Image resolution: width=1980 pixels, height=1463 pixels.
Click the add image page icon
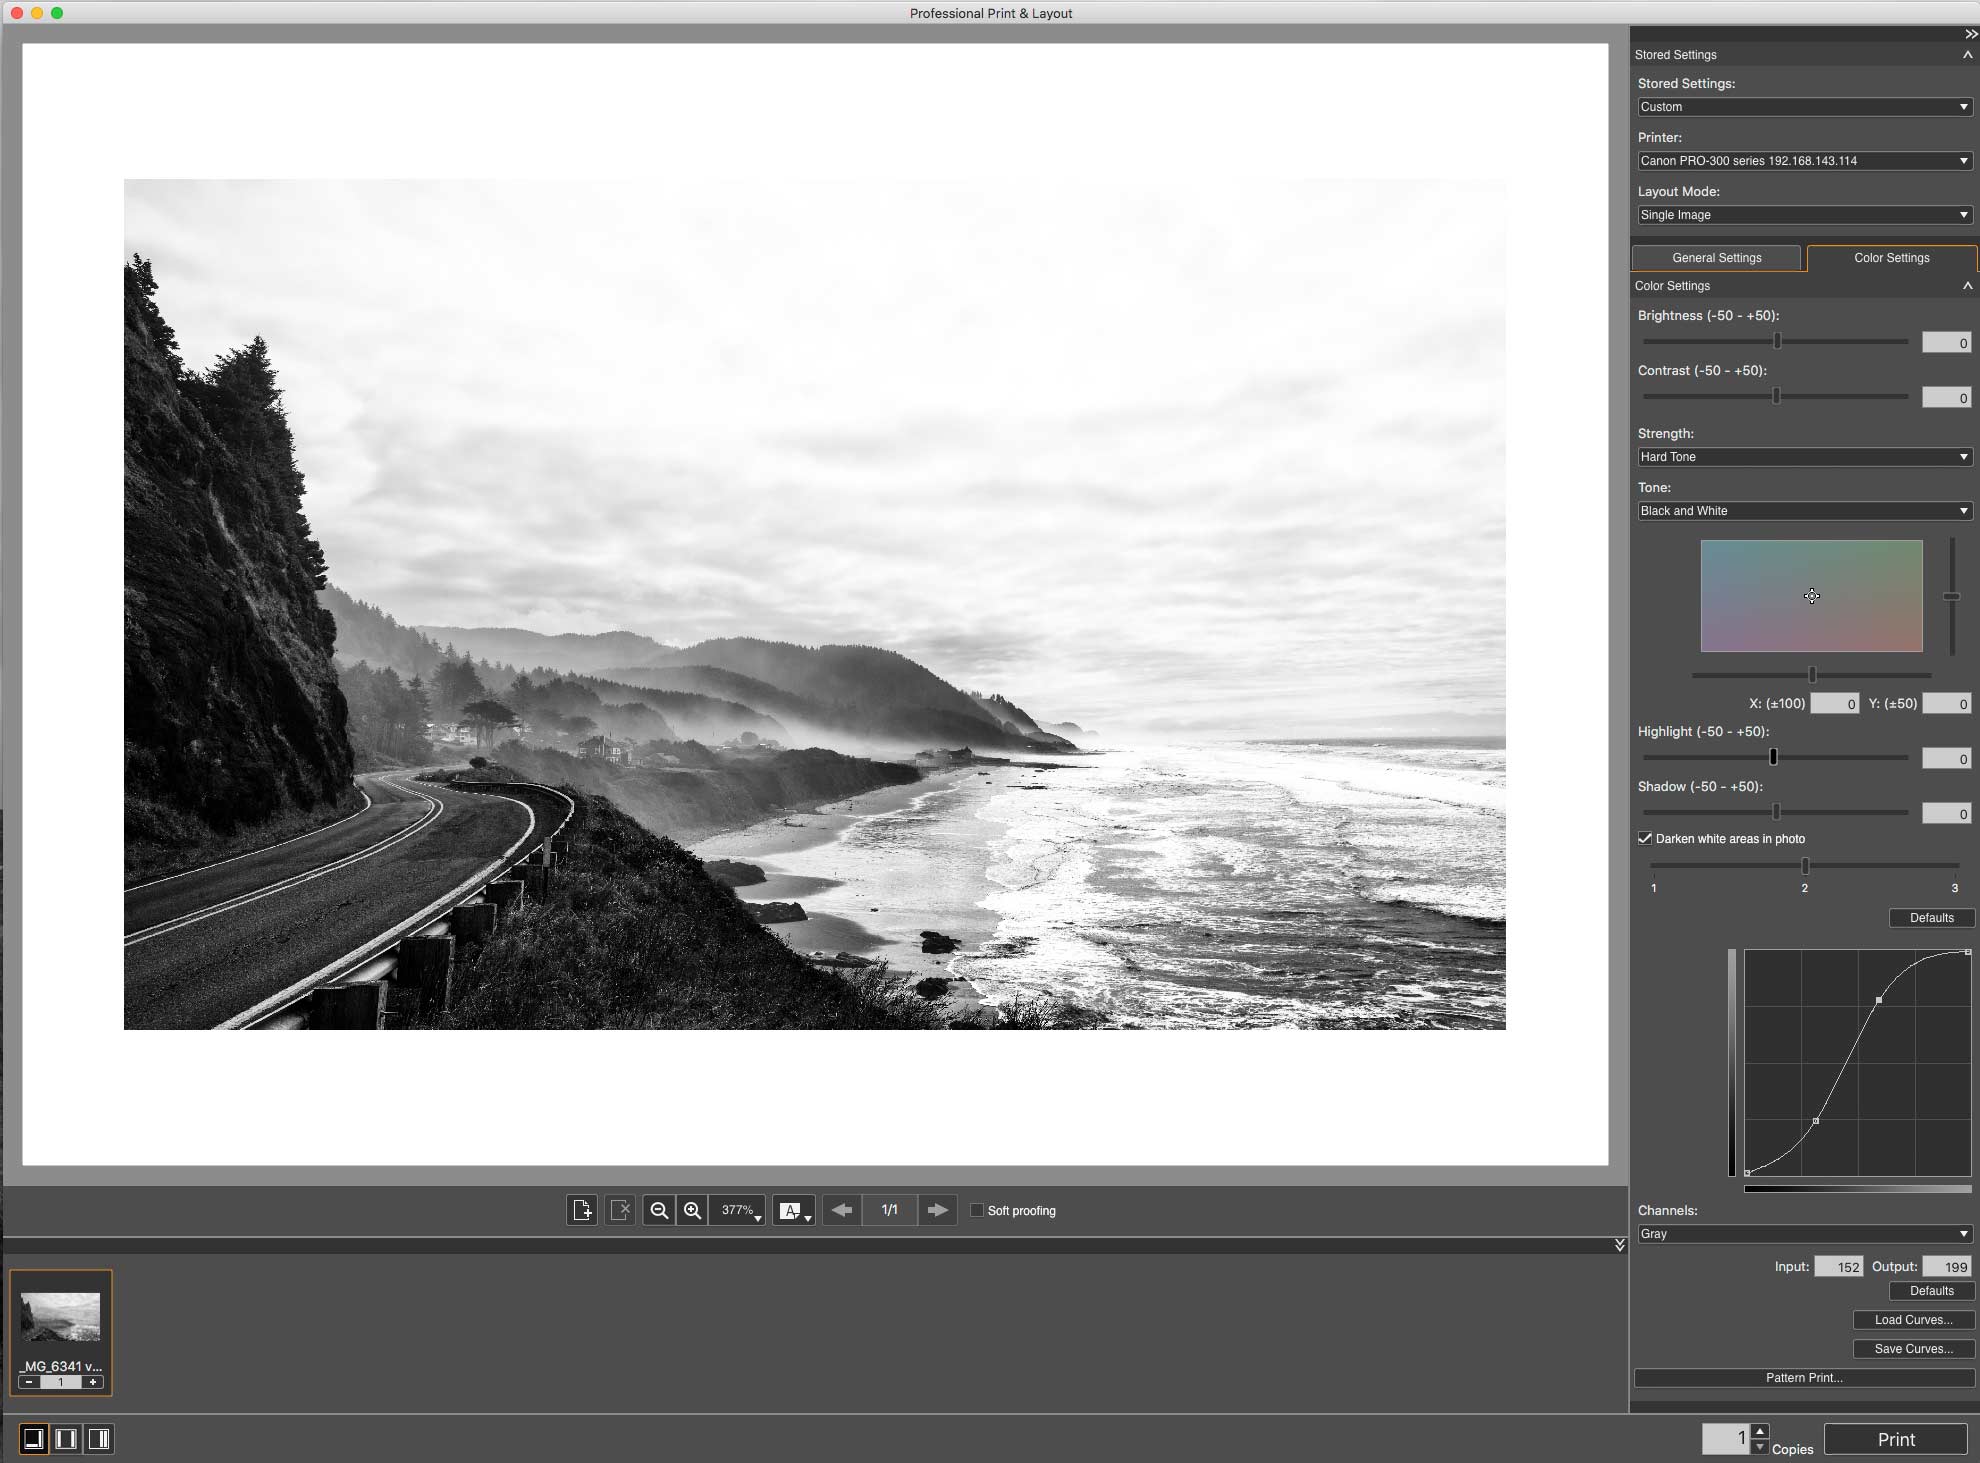[582, 1210]
